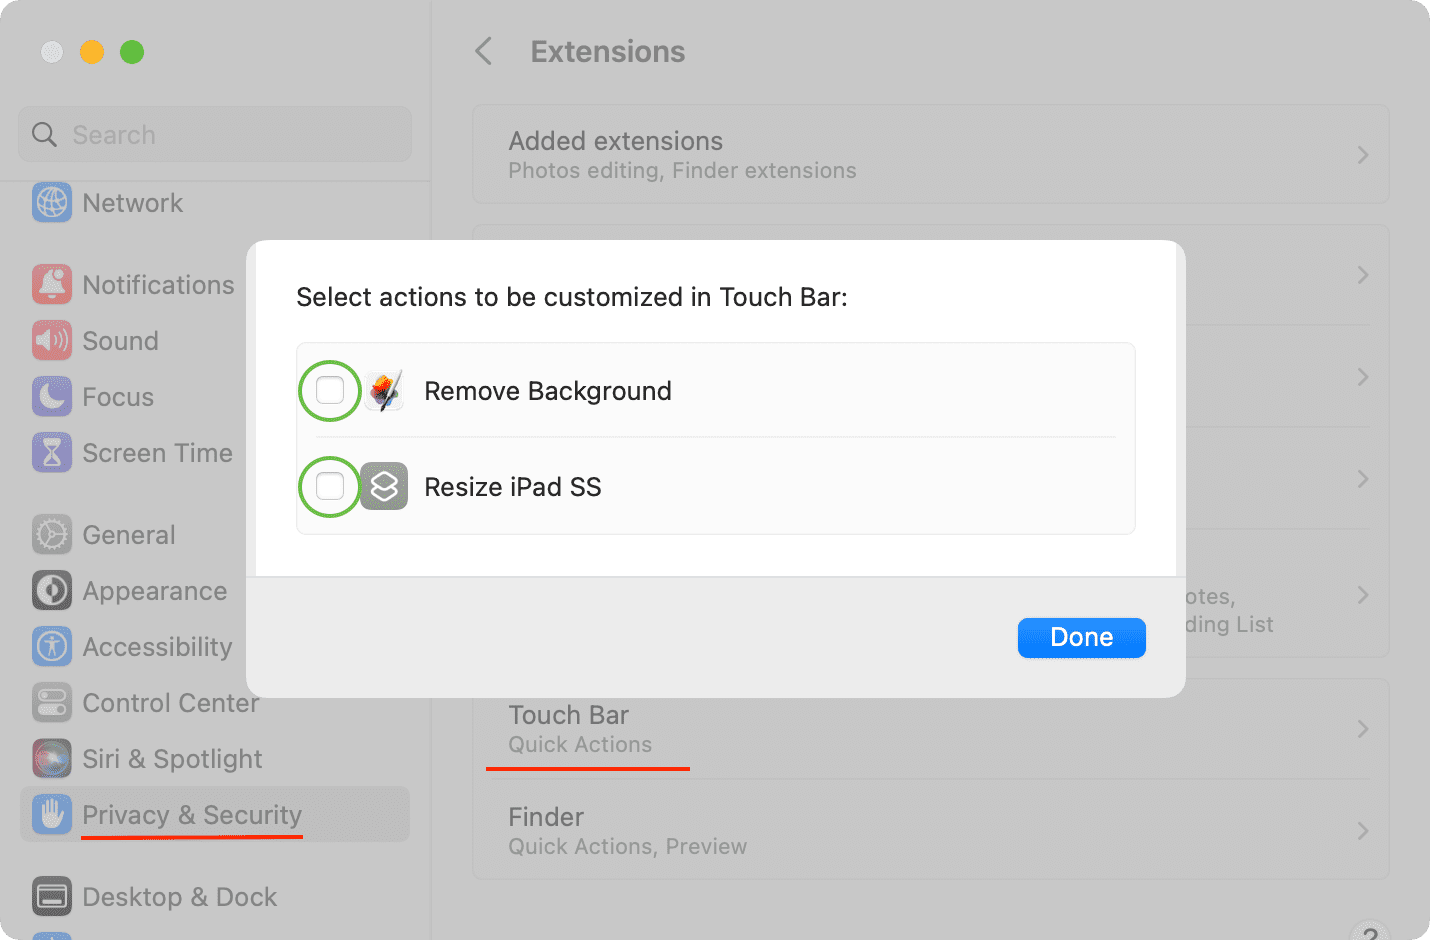The image size is (1430, 940).
Task: Click the Notifications bell icon
Action: (52, 285)
